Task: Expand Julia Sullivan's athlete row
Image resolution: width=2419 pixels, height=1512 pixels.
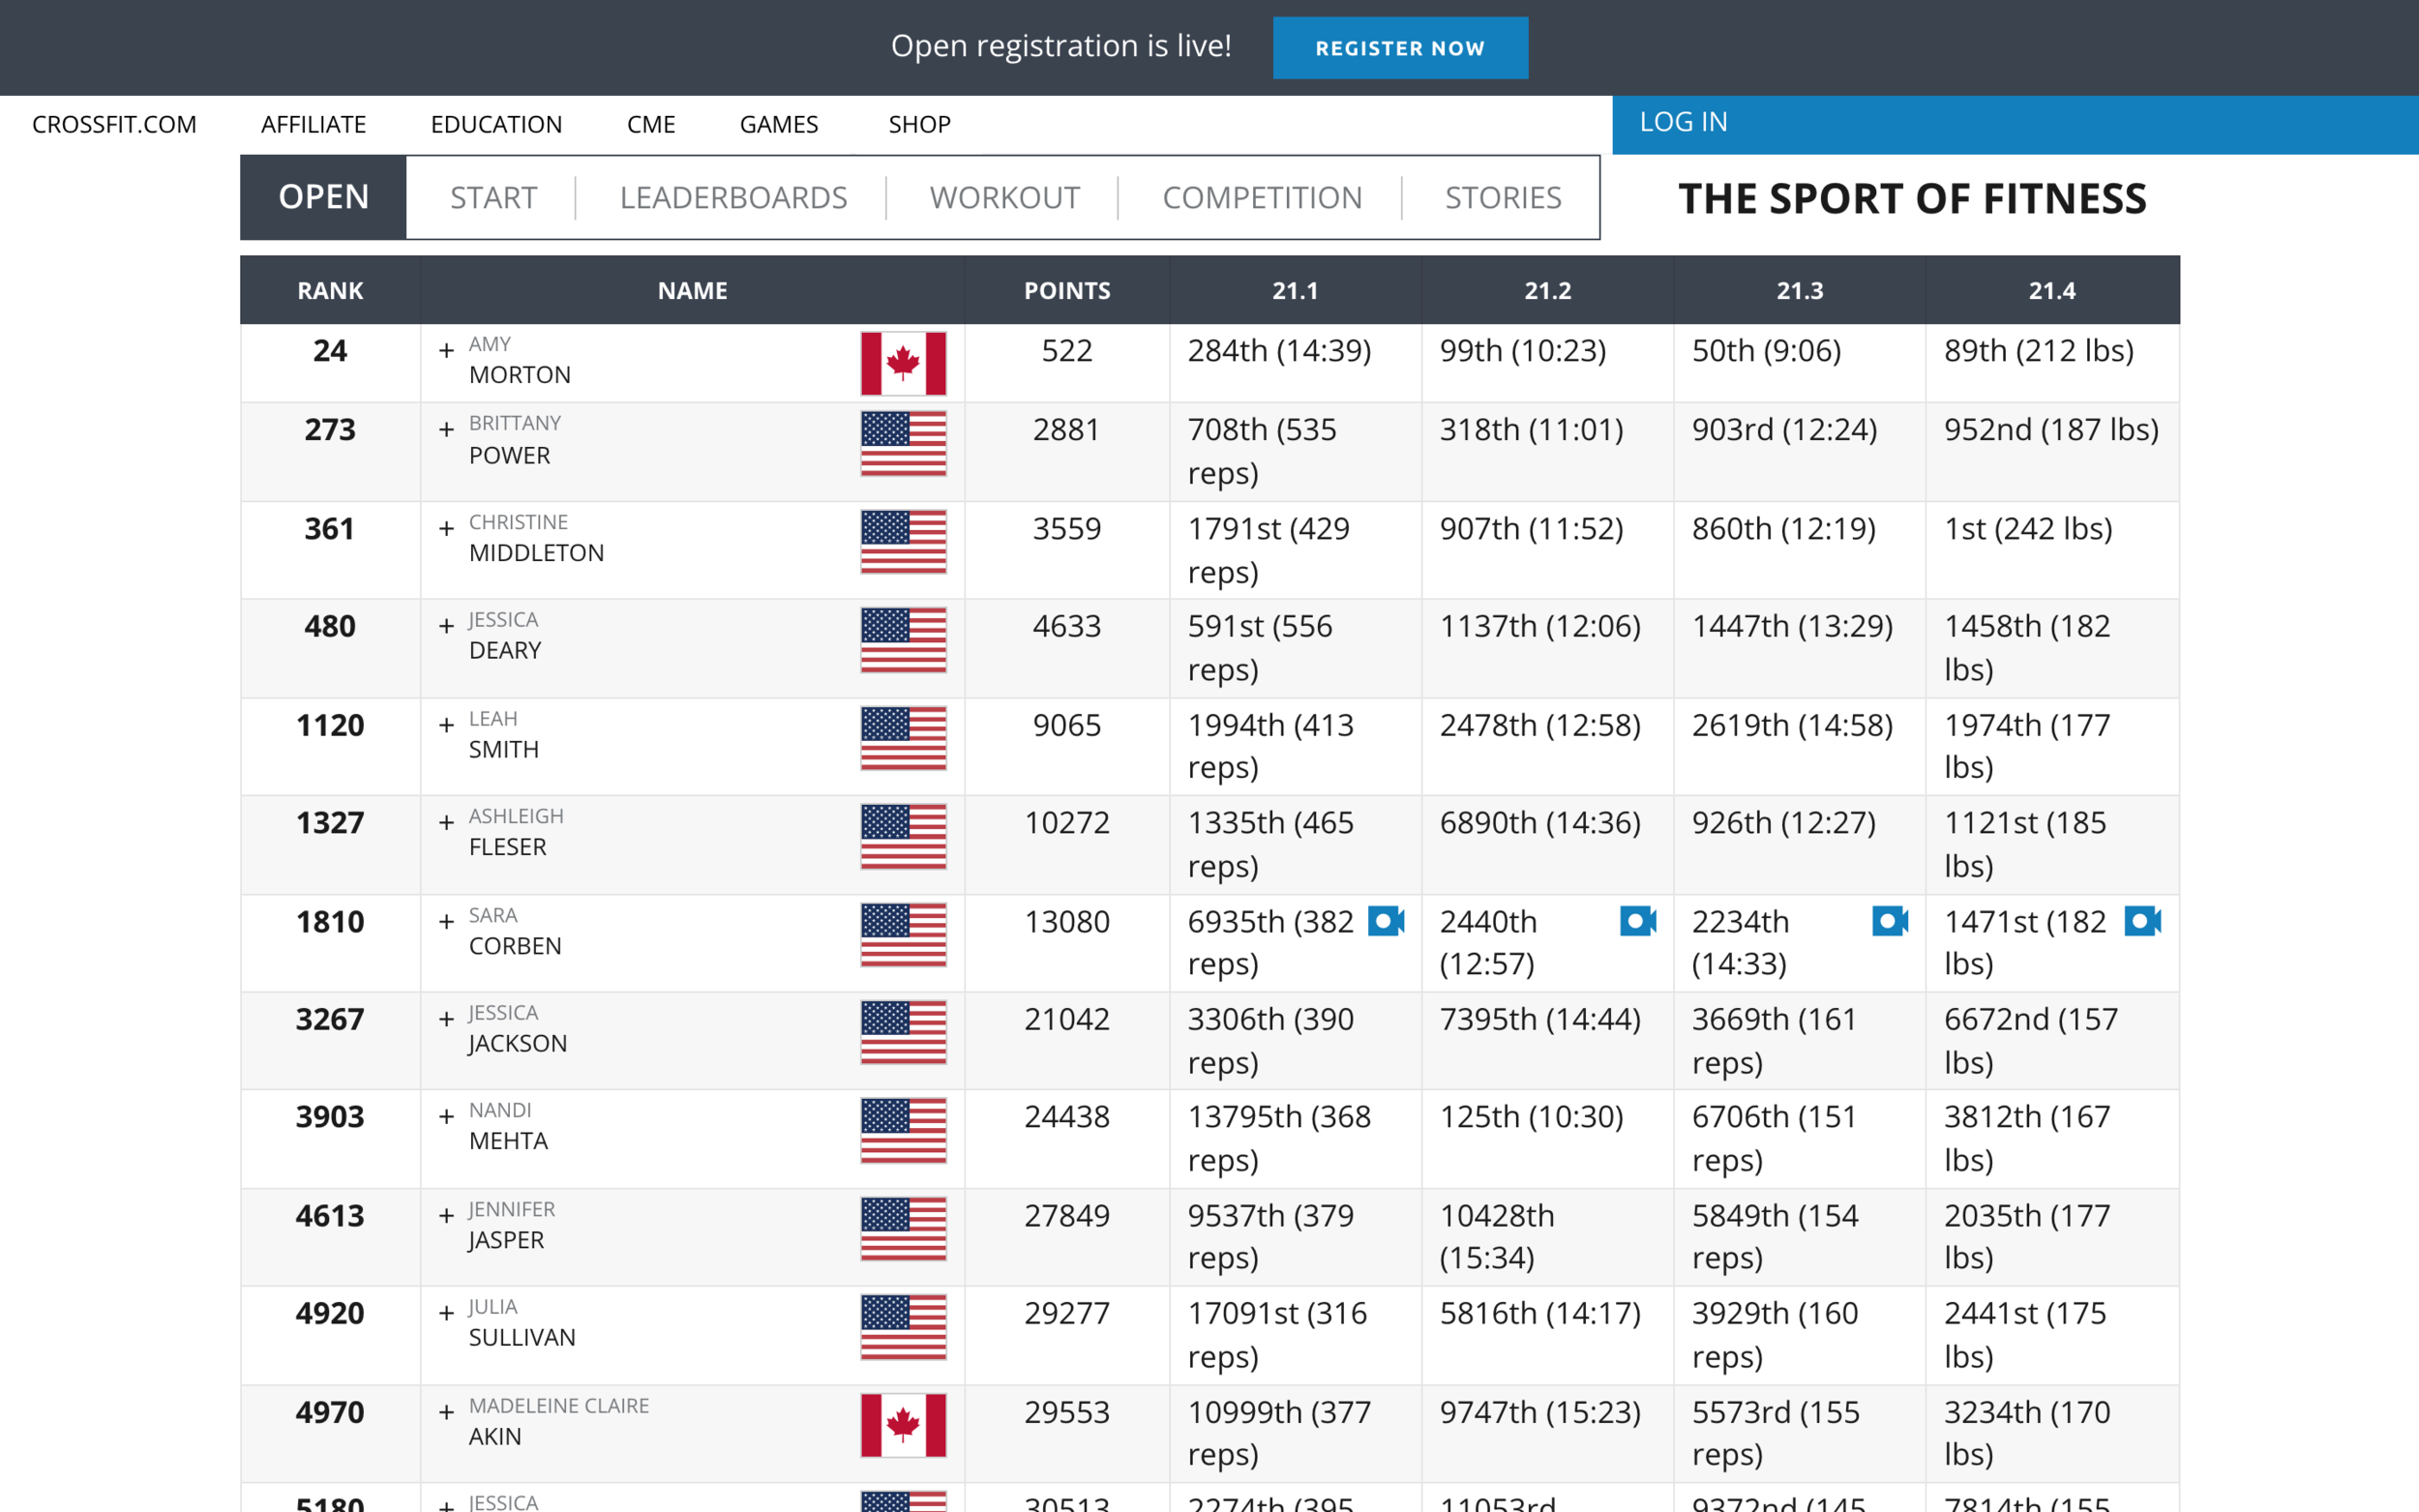Action: [x=447, y=1313]
